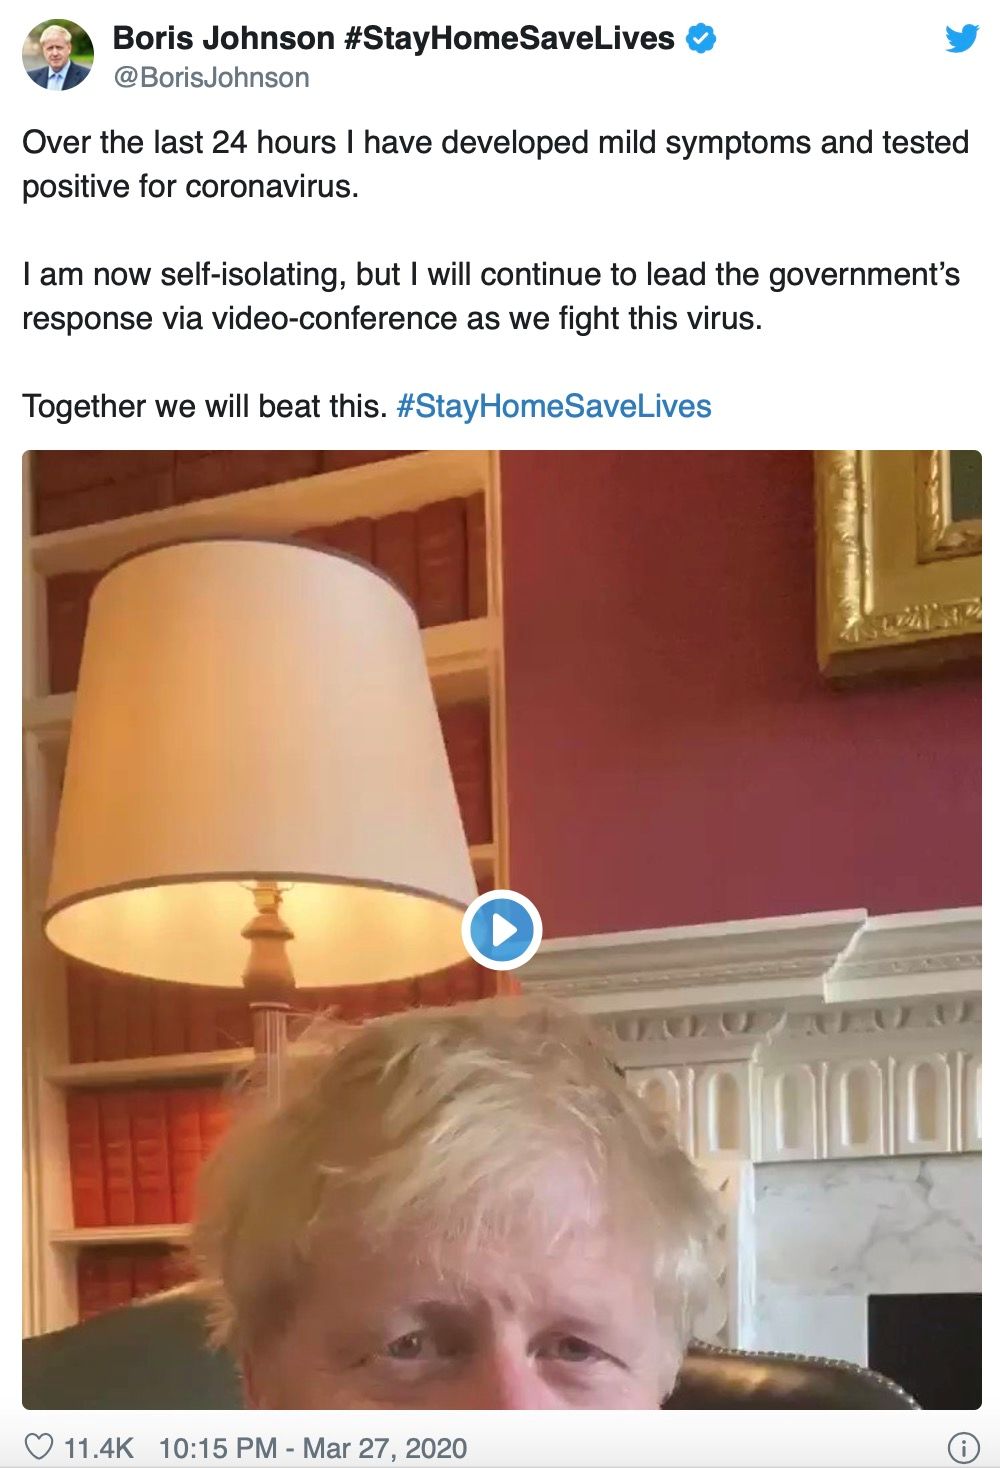The image size is (1000, 1468).
Task: Open the @BorisJohnson handle link
Action: click(x=211, y=78)
